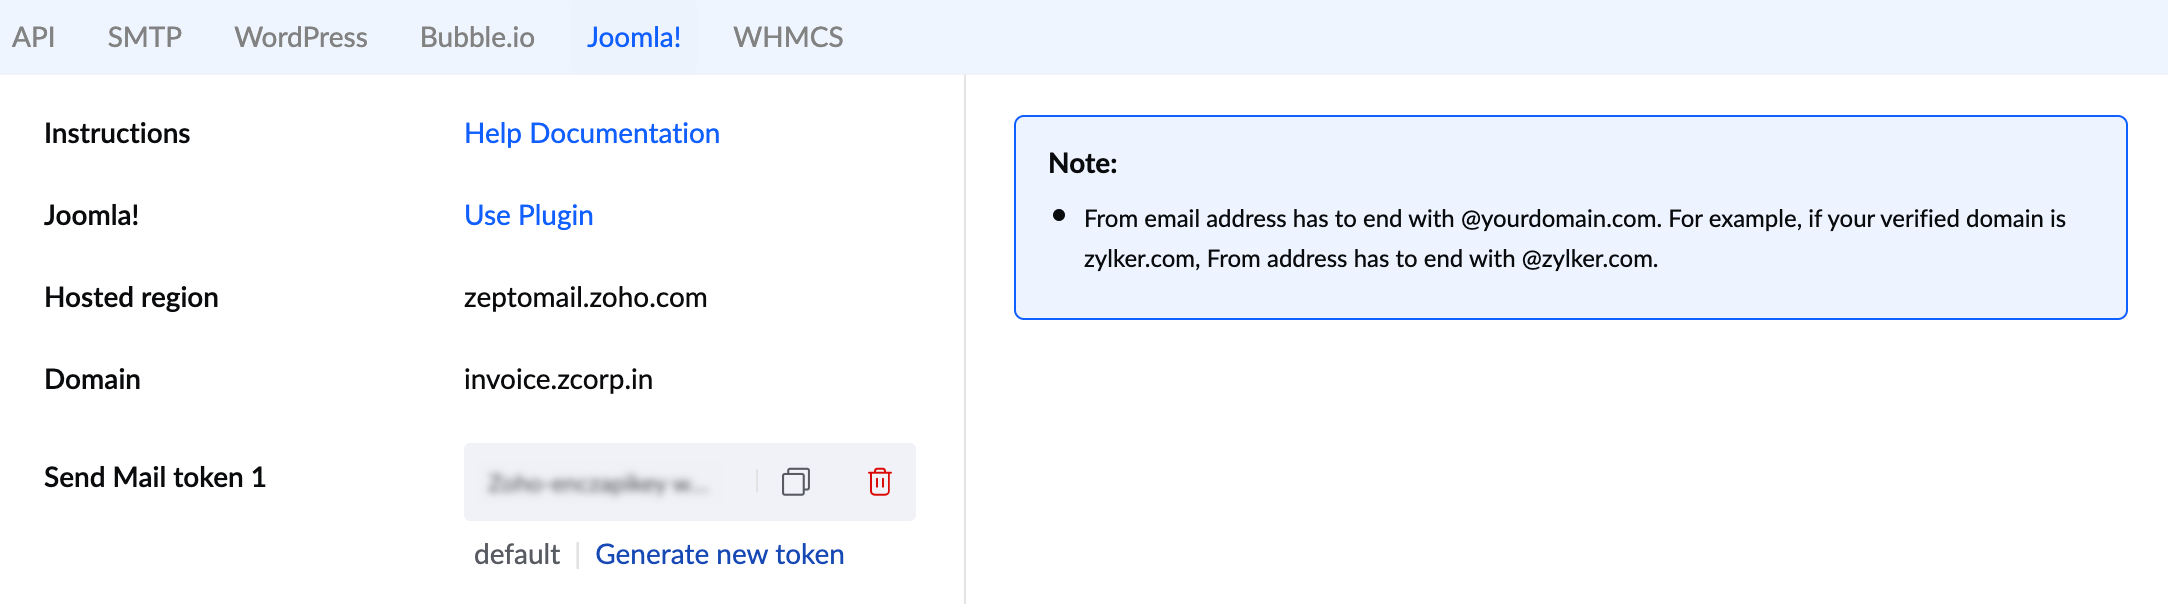Follow the Use Plugin link

tap(528, 215)
